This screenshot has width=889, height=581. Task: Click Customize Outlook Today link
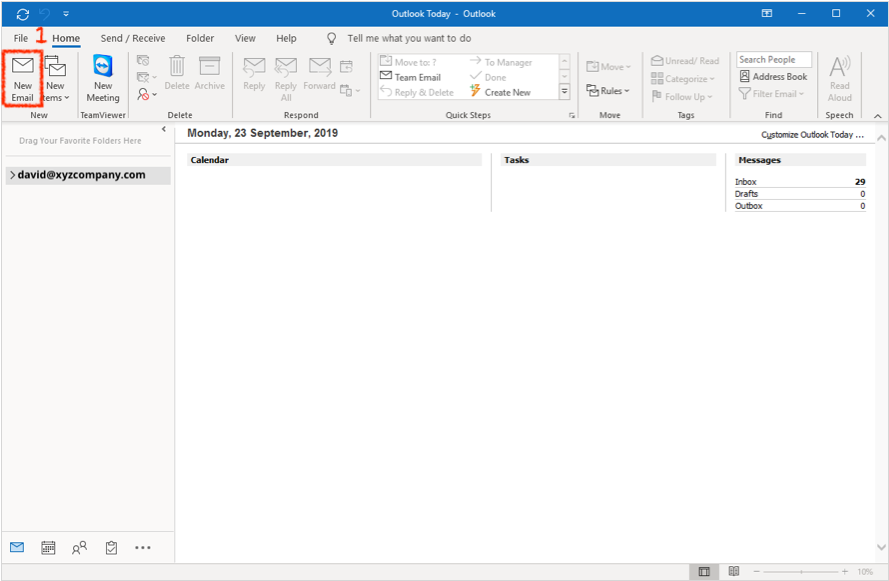pyautogui.click(x=811, y=134)
